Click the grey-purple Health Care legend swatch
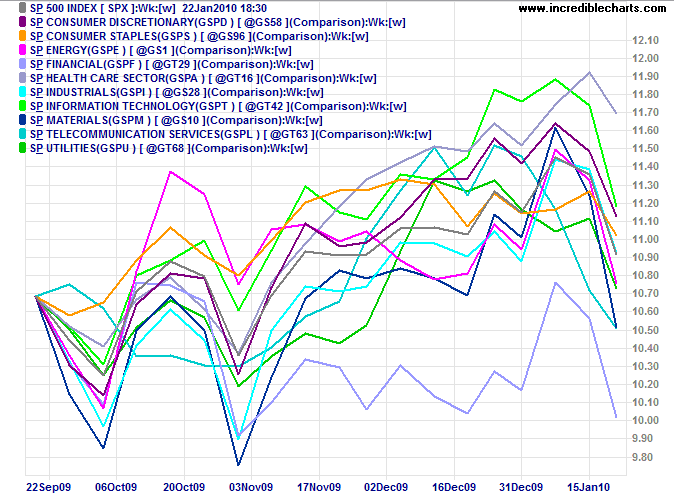675x500 pixels. pos(22,78)
